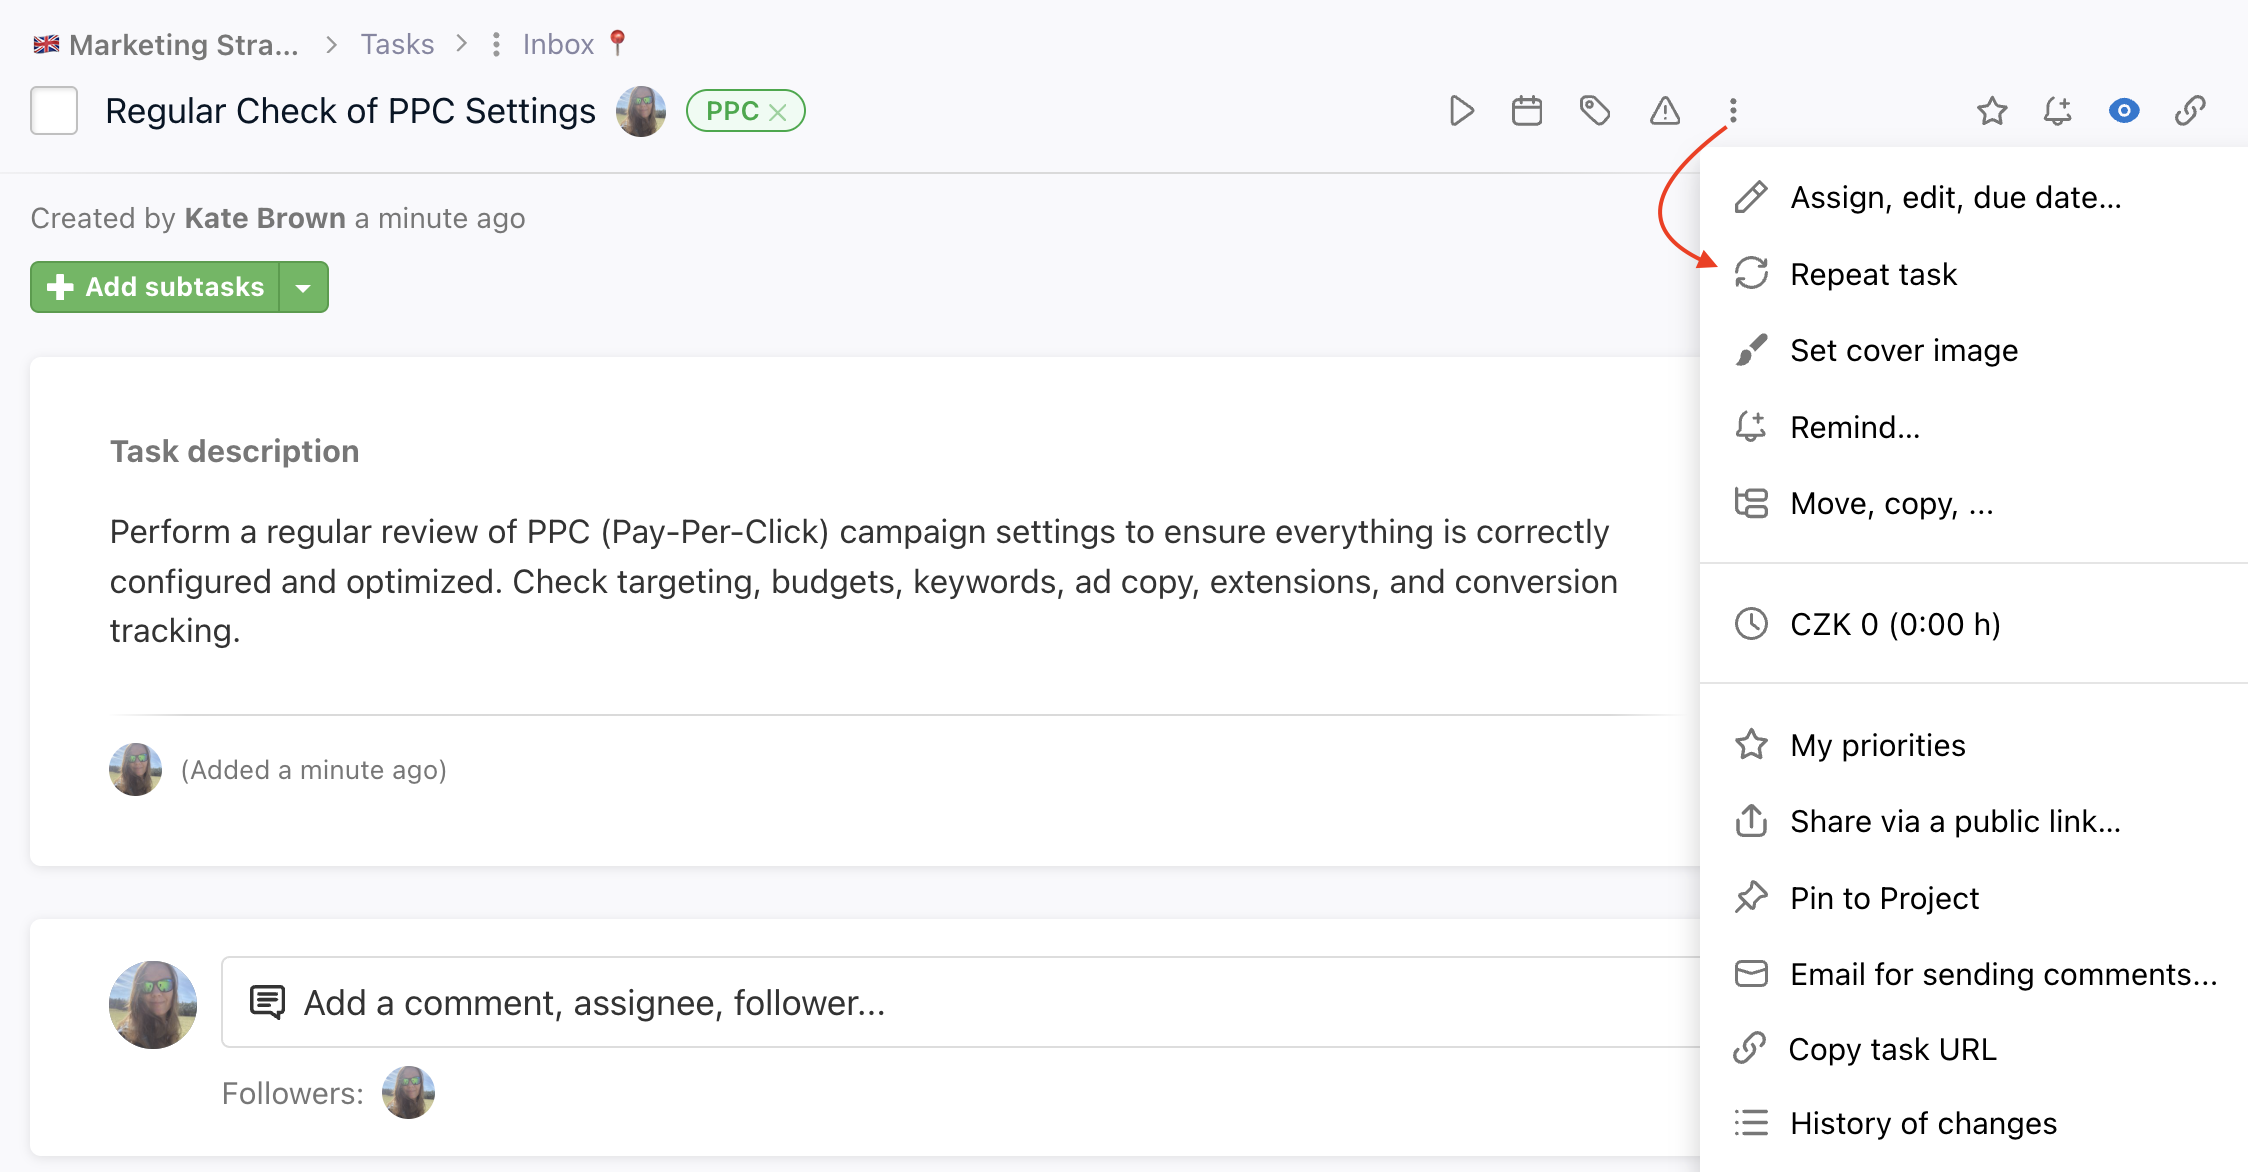
Task: Choose Remind... menu entry
Action: pyautogui.click(x=1974, y=427)
